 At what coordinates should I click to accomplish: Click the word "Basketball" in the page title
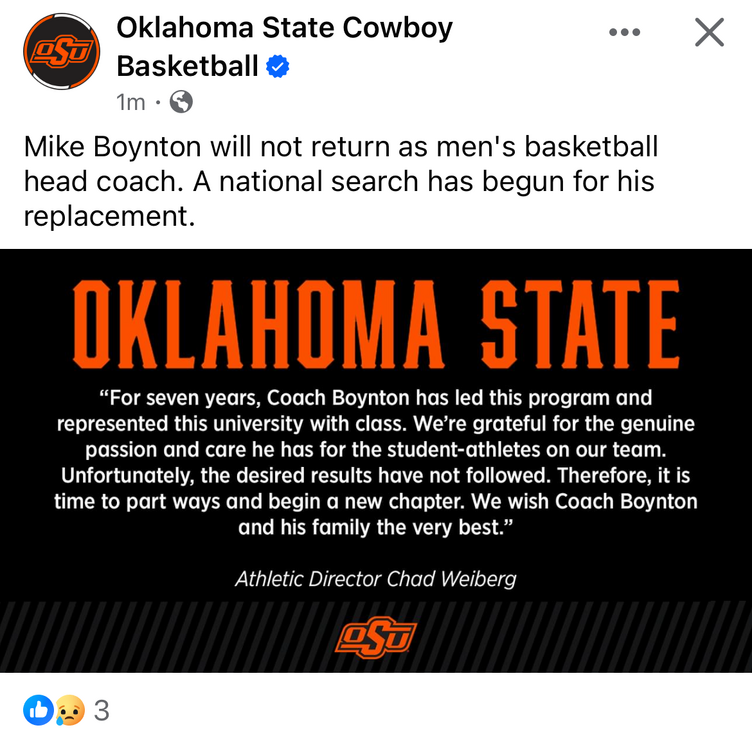188,67
